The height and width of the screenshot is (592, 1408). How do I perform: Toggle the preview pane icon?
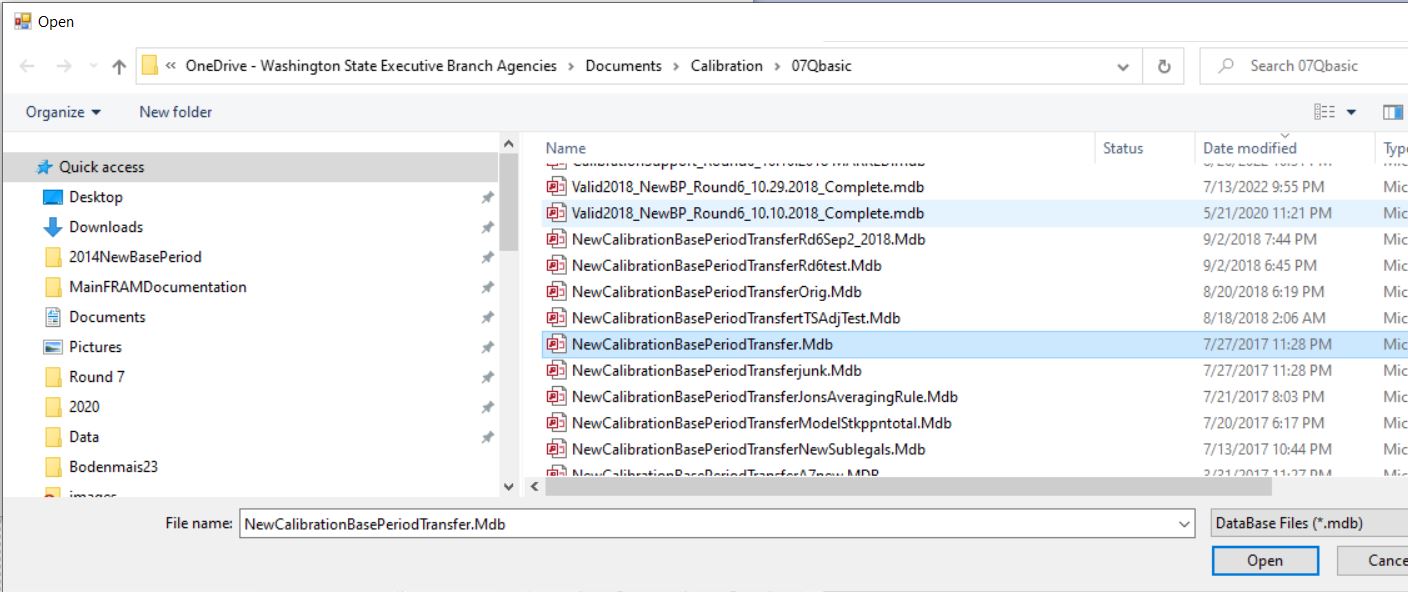(1393, 112)
